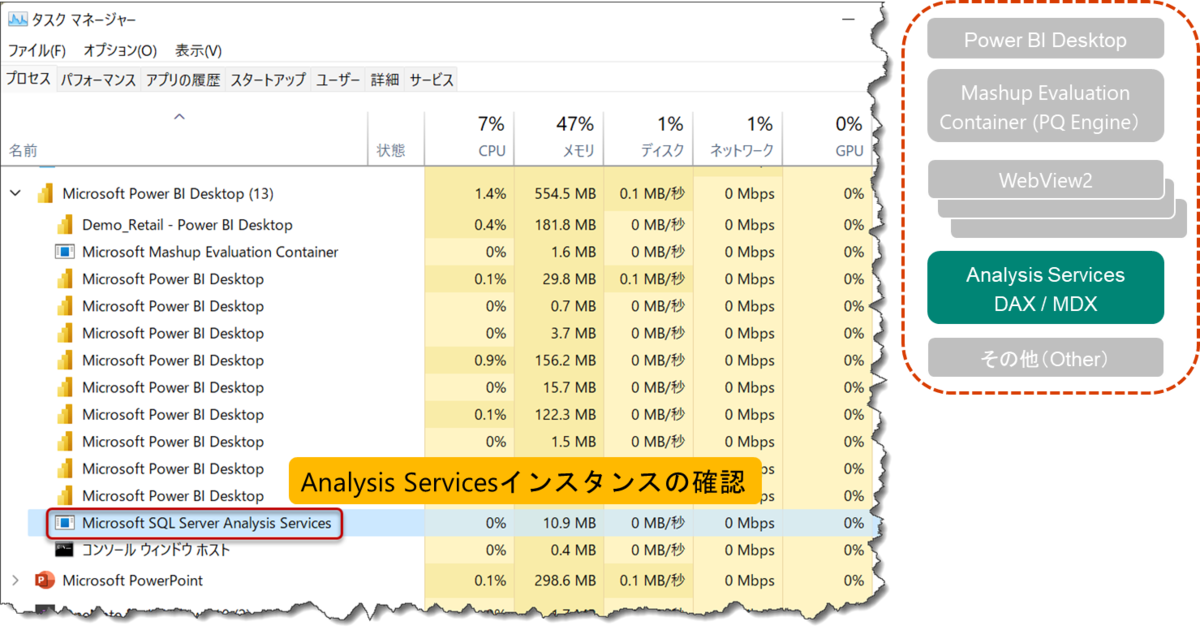Click the Microsoft PowerPoint app icon
Screen dimensions: 1200x639
(44, 580)
